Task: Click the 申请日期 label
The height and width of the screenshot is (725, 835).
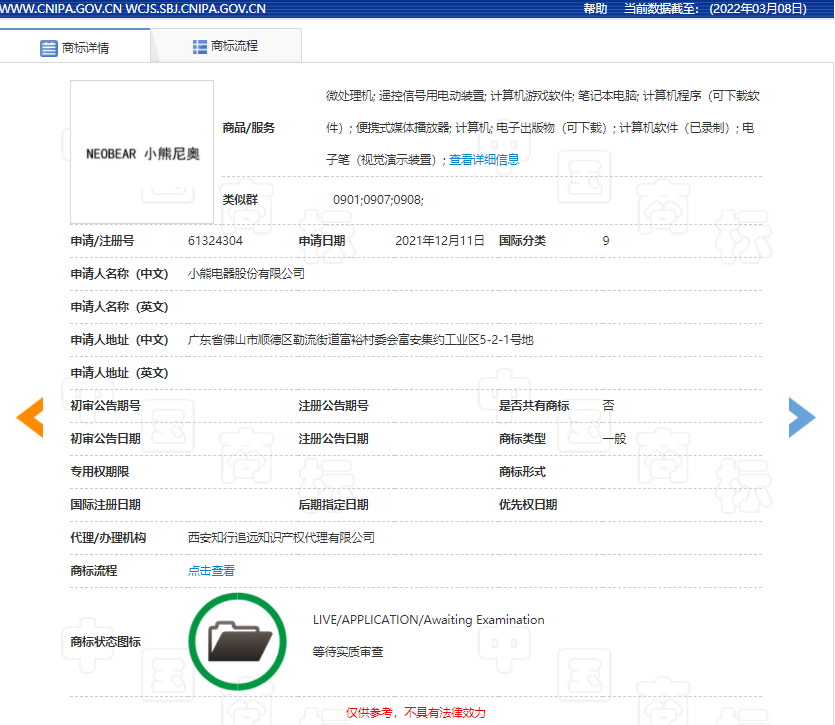Action: tap(322, 241)
